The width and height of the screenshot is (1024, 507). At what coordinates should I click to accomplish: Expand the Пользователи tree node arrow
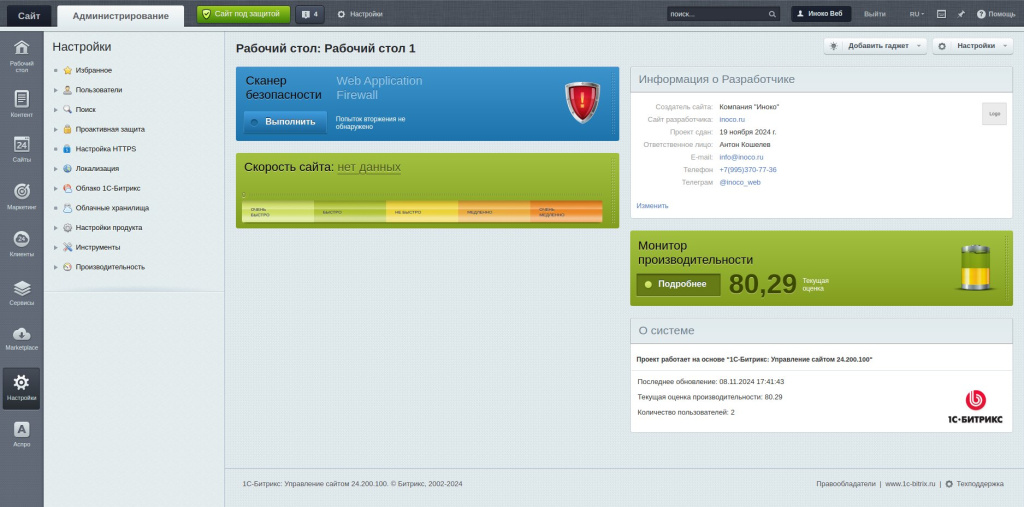(x=56, y=90)
